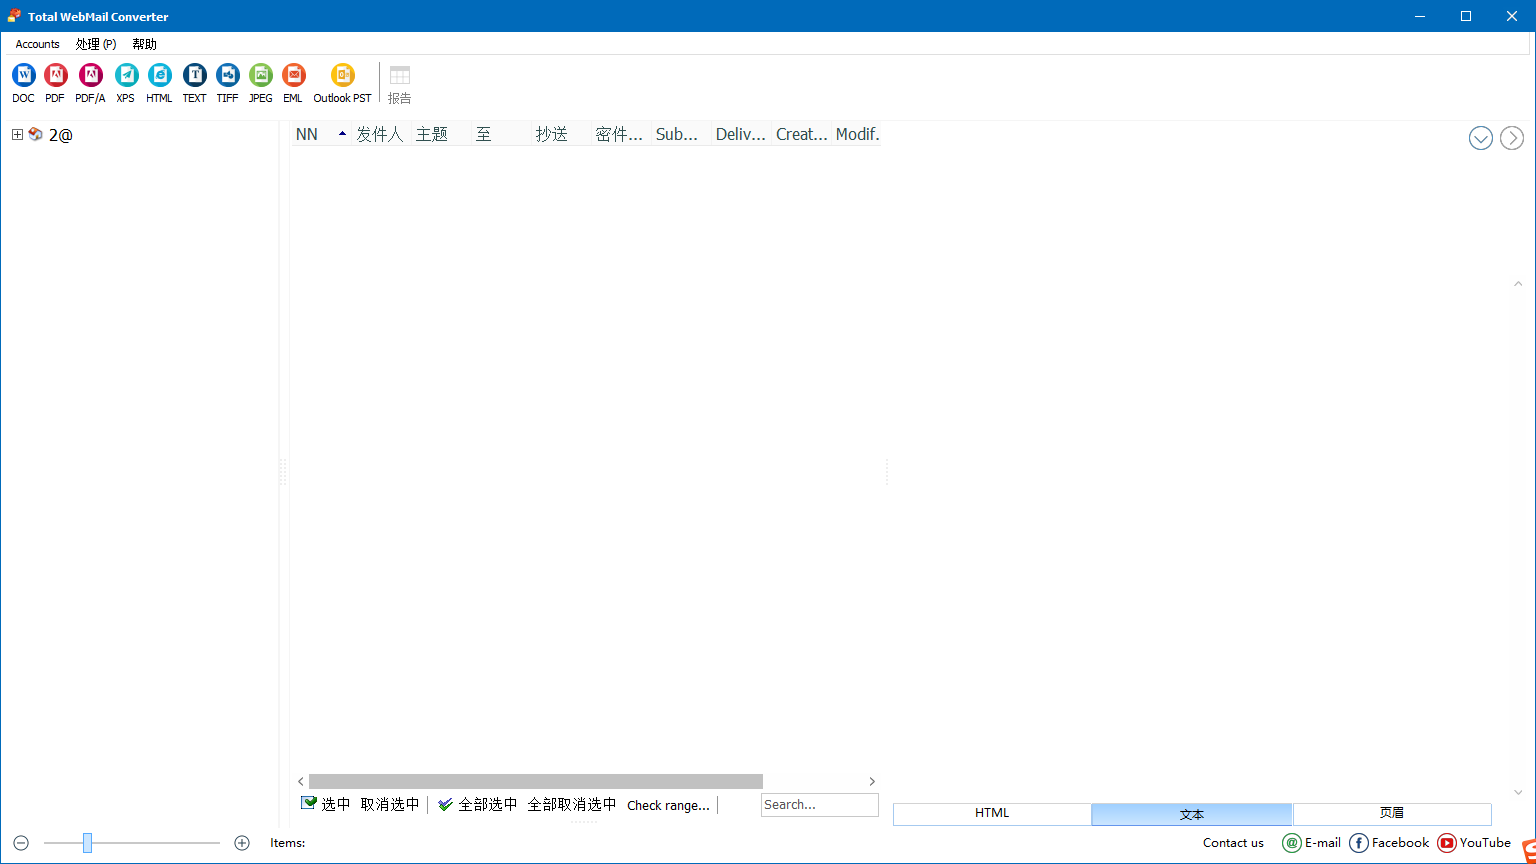Choose the PDF/A export icon
Viewport: 1536px width, 864px height.
tap(90, 83)
